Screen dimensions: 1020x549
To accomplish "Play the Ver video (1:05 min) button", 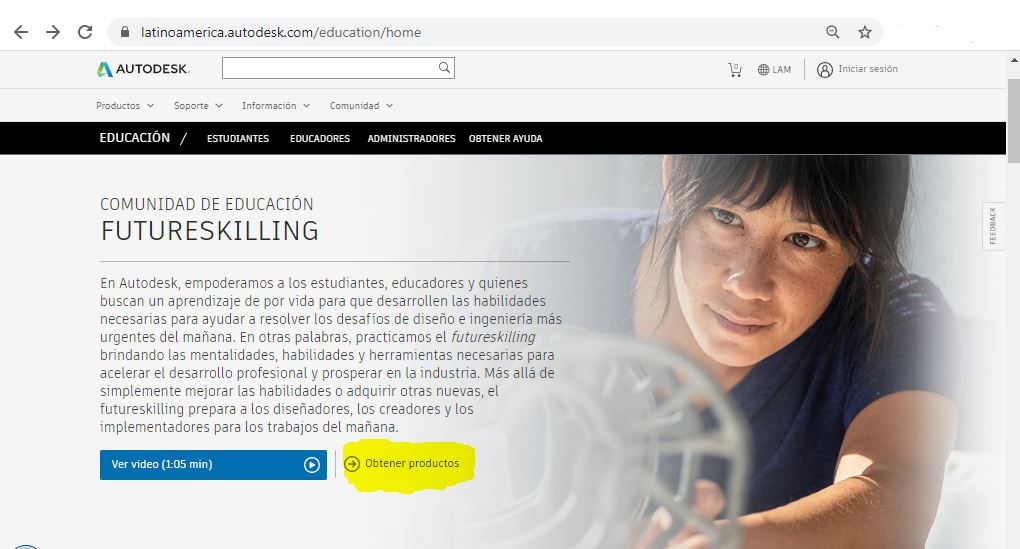I will tap(213, 464).
